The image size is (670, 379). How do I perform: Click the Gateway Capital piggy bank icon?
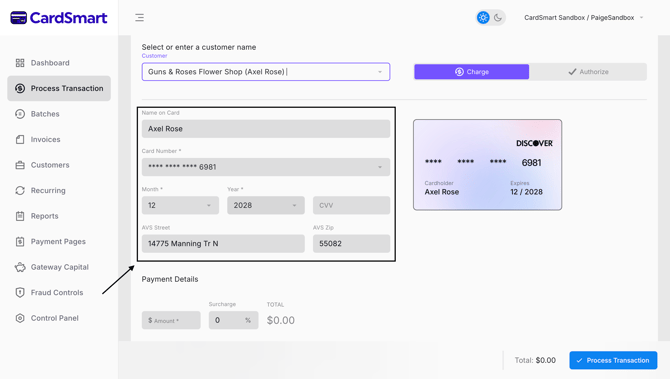click(20, 267)
